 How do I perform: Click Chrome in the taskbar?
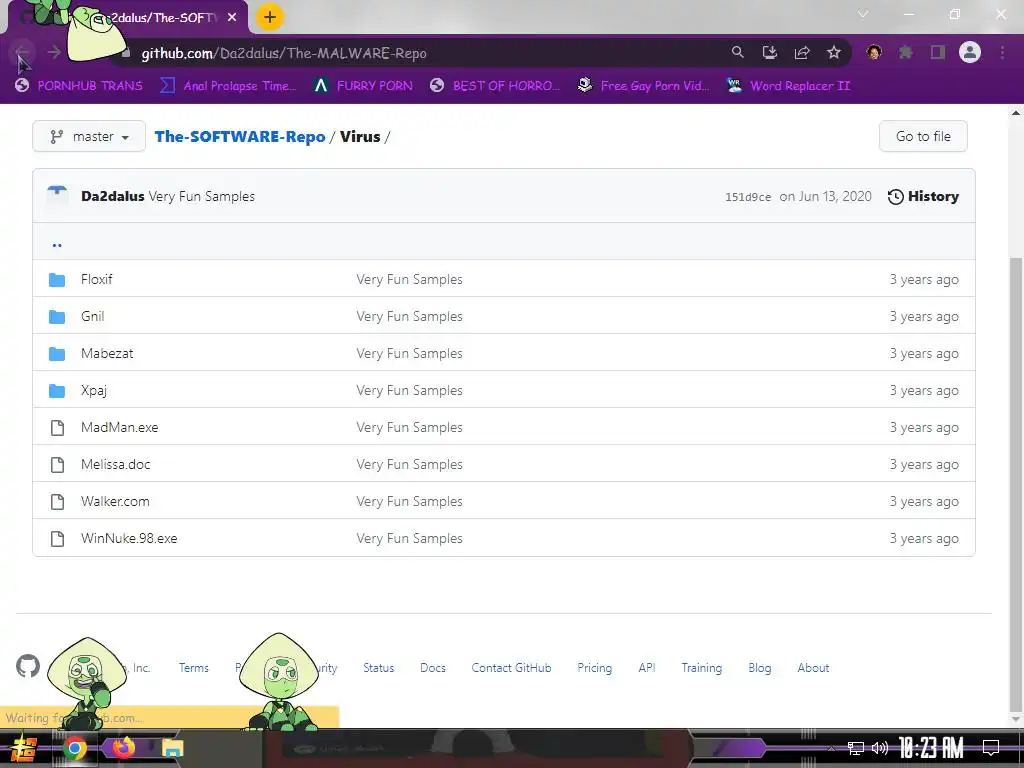tap(74, 748)
